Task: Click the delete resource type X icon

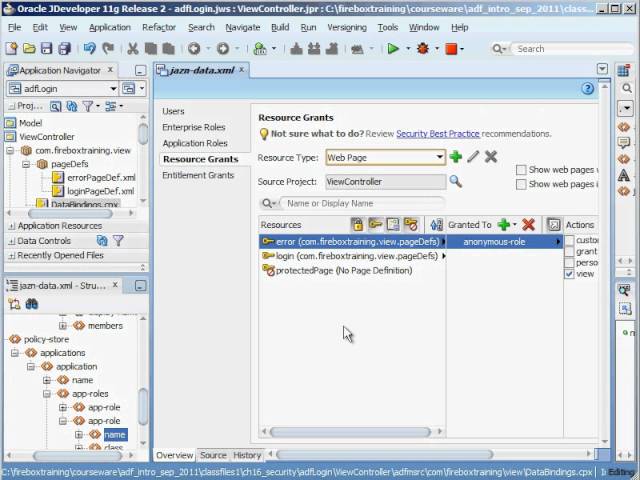Action: point(491,157)
